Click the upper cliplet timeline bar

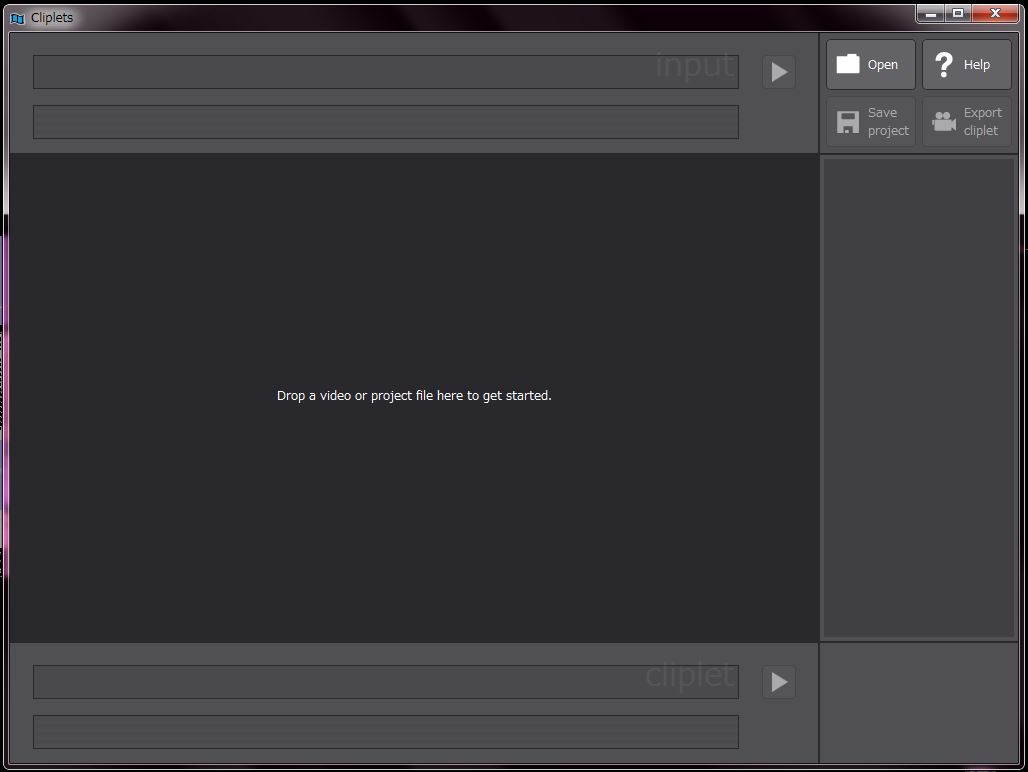[386, 682]
